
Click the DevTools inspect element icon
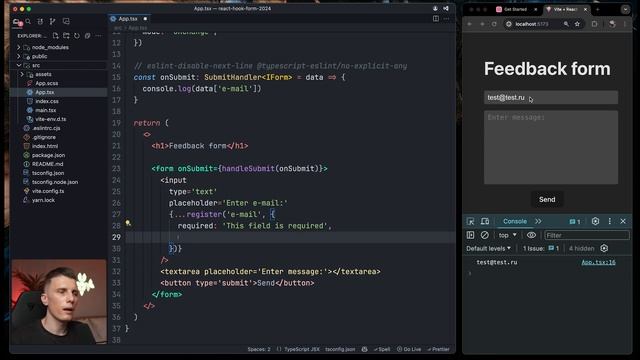coord(471,221)
